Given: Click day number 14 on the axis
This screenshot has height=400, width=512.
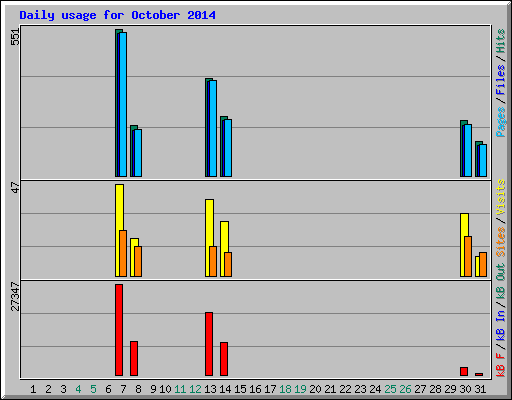Looking at the screenshot, I should (225, 389).
